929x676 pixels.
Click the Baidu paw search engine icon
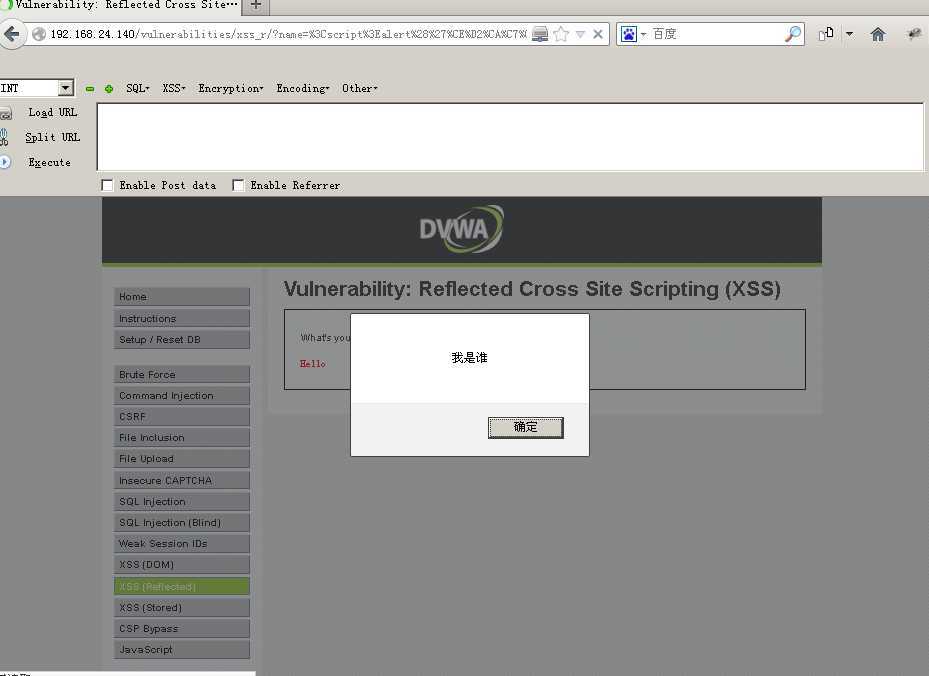(629, 34)
